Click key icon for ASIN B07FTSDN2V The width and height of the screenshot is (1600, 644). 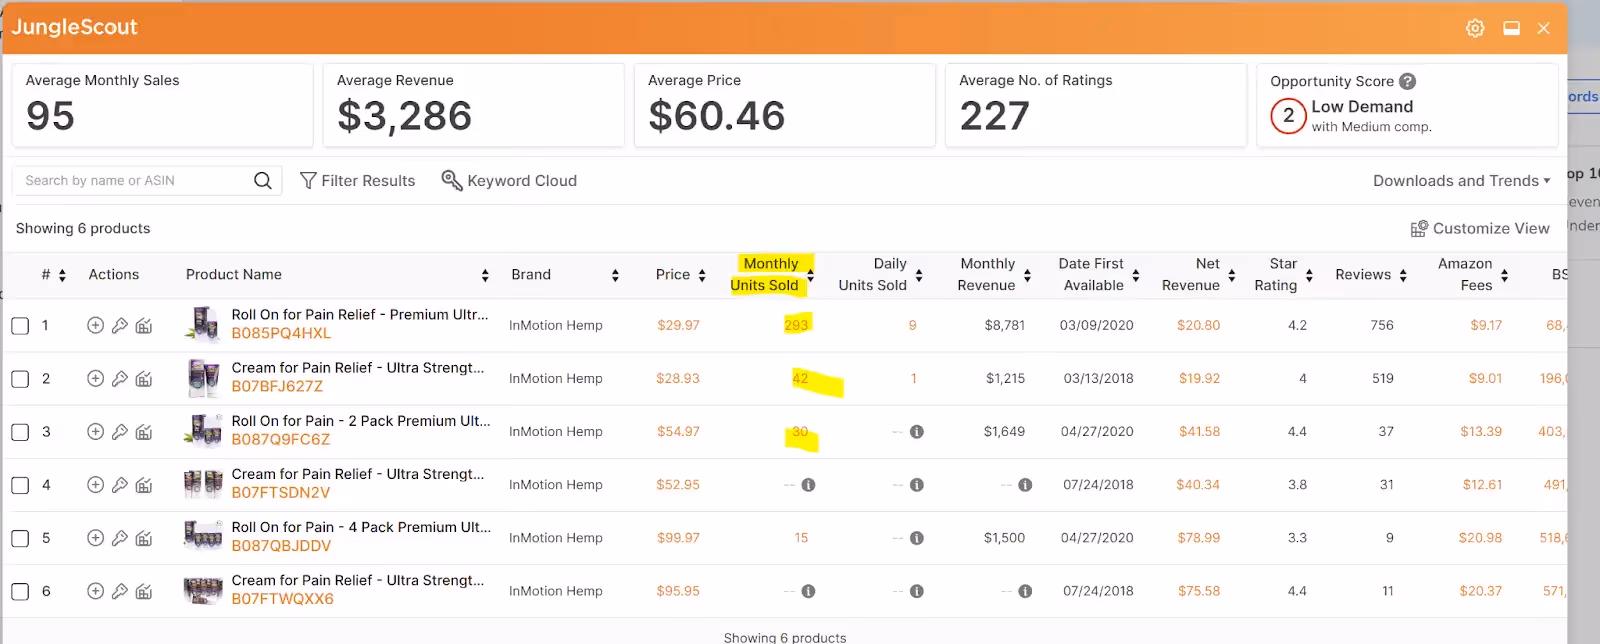coord(120,484)
